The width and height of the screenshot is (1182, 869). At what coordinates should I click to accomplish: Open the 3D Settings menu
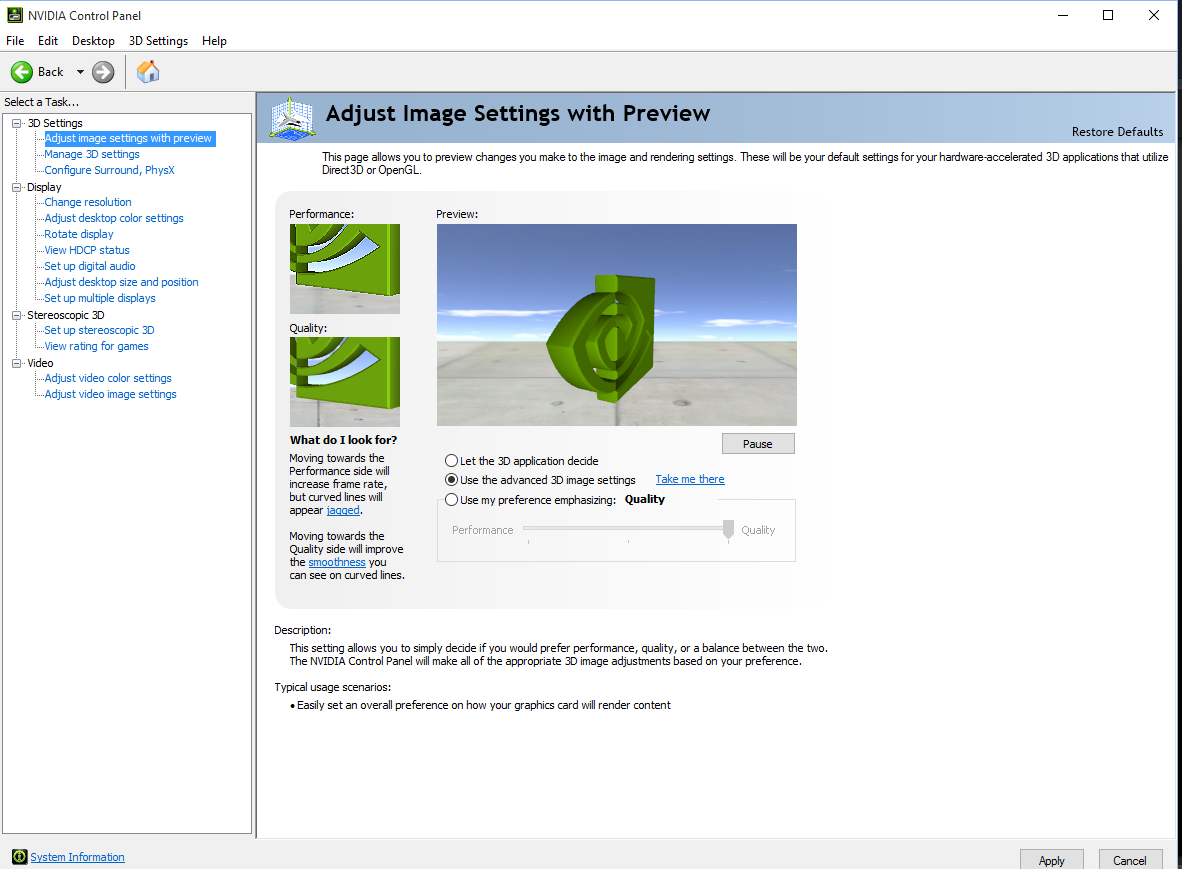click(158, 41)
